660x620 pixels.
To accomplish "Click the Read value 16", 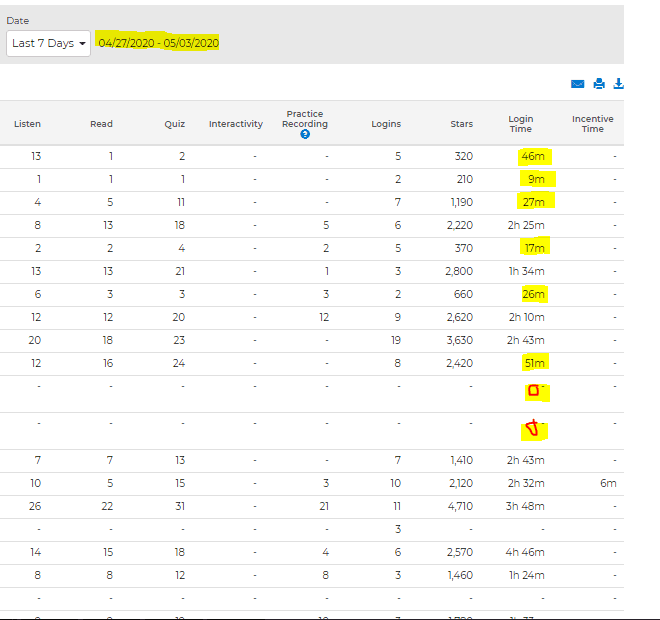I will click(x=108, y=363).
